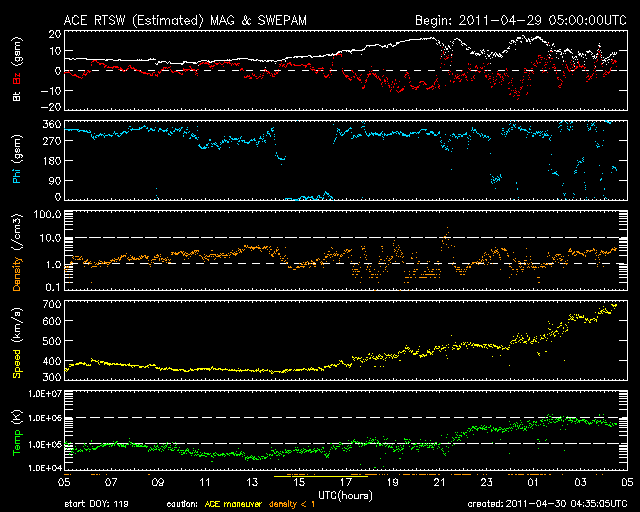Click the "1.0E+06" tick on the Temp axis
Image resolution: width=640 pixels, height=512 pixels.
44,419
